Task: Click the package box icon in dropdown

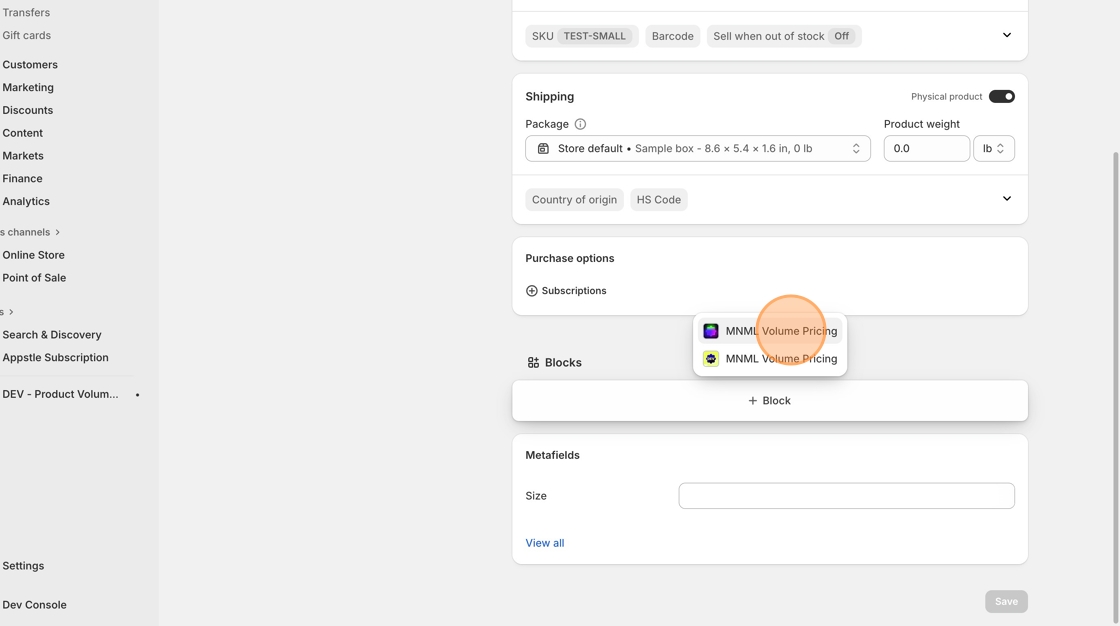Action: click(x=543, y=149)
